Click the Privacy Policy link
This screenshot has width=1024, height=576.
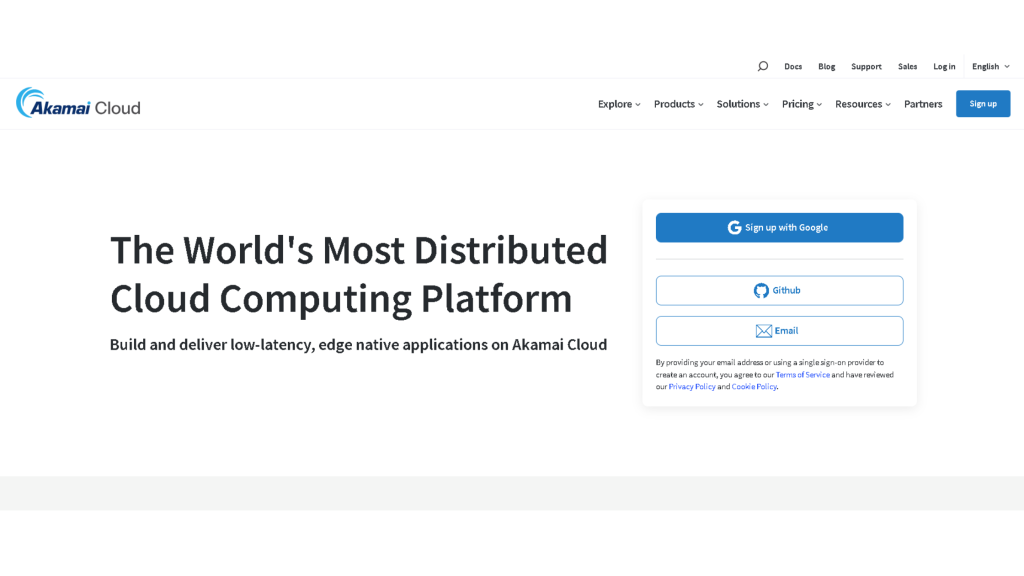click(x=692, y=386)
